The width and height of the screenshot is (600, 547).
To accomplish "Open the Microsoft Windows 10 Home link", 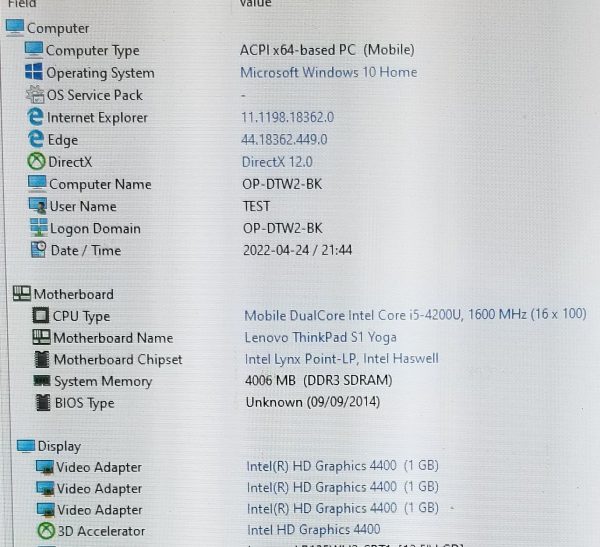I will pyautogui.click(x=328, y=72).
